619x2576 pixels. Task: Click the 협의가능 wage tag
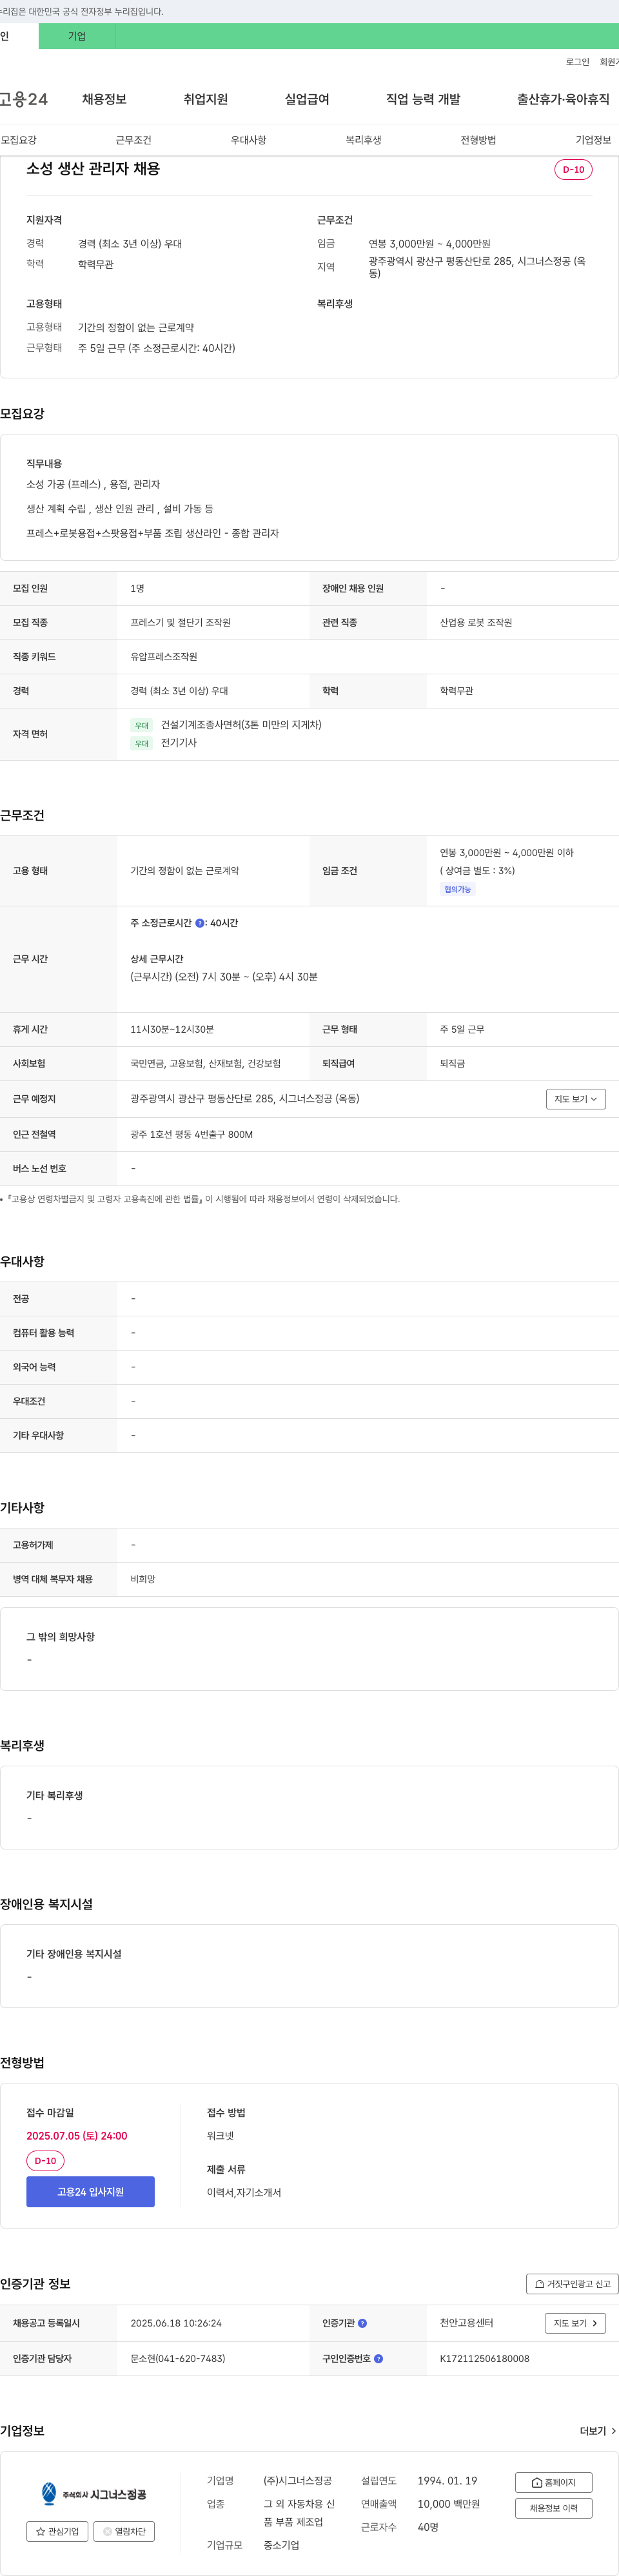[457, 889]
